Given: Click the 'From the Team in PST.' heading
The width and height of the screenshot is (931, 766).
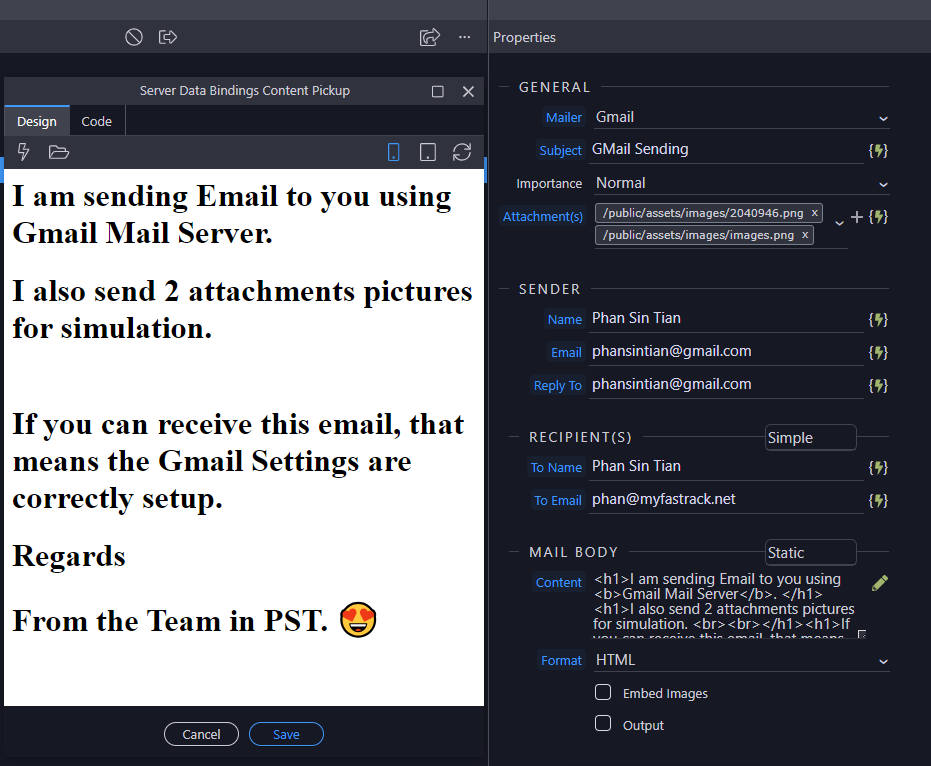Looking at the screenshot, I should [x=170, y=621].
